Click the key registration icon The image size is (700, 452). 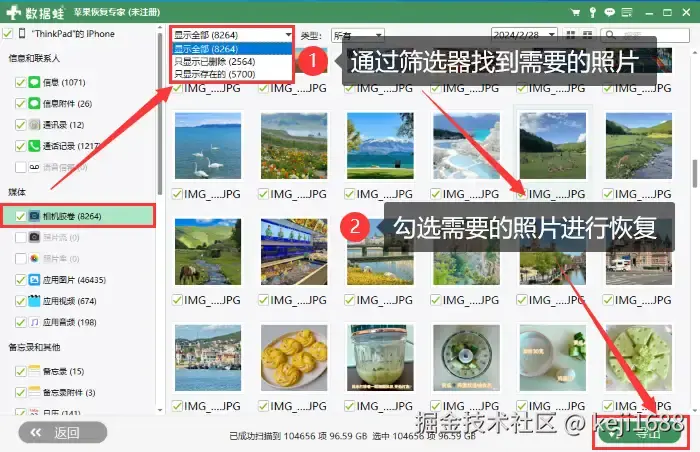pyautogui.click(x=592, y=13)
